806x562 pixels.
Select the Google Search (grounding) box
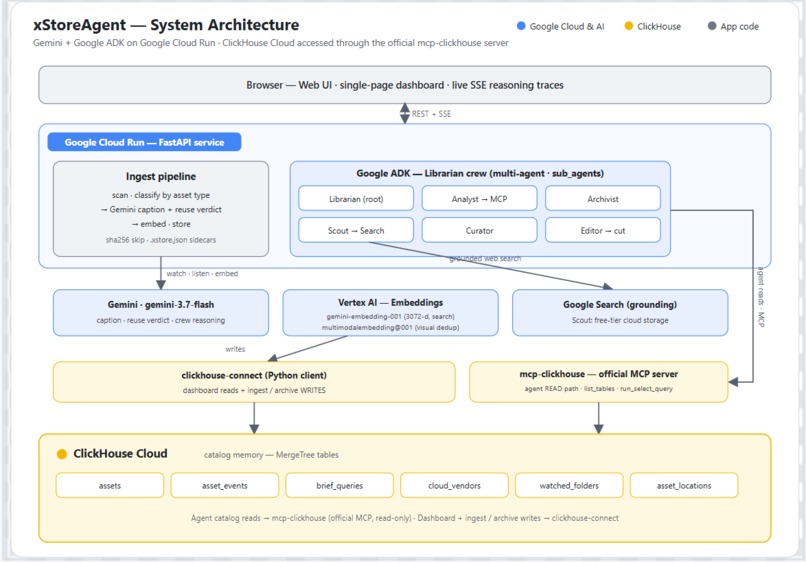[620, 313]
